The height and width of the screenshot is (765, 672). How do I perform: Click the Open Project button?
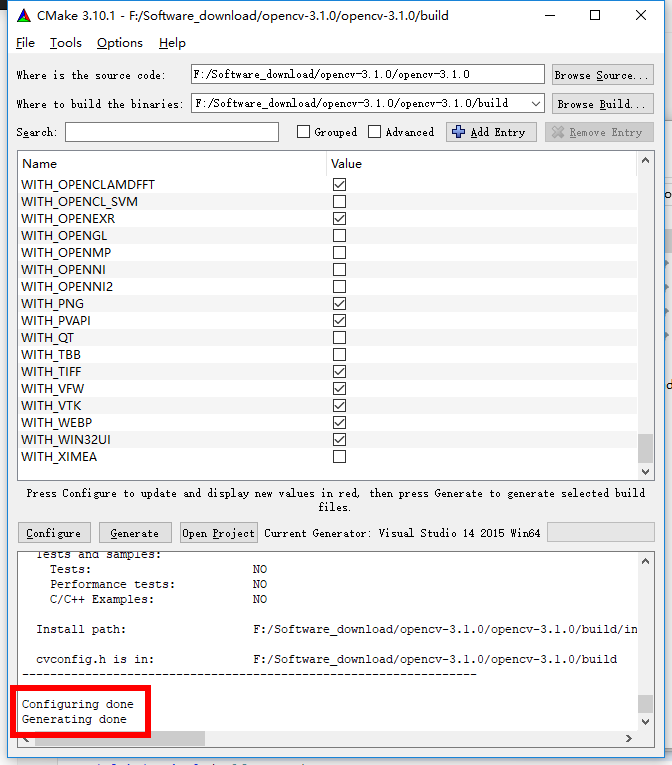(219, 533)
